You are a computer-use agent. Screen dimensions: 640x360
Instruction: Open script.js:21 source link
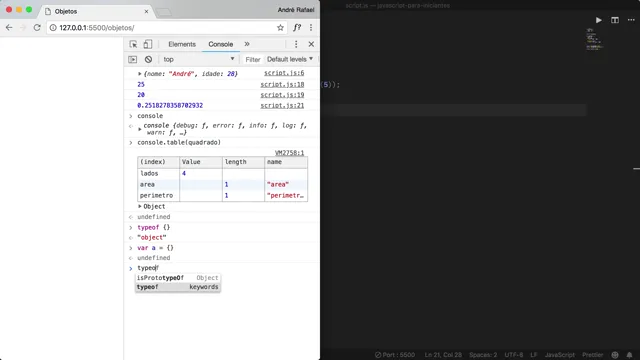pos(282,105)
